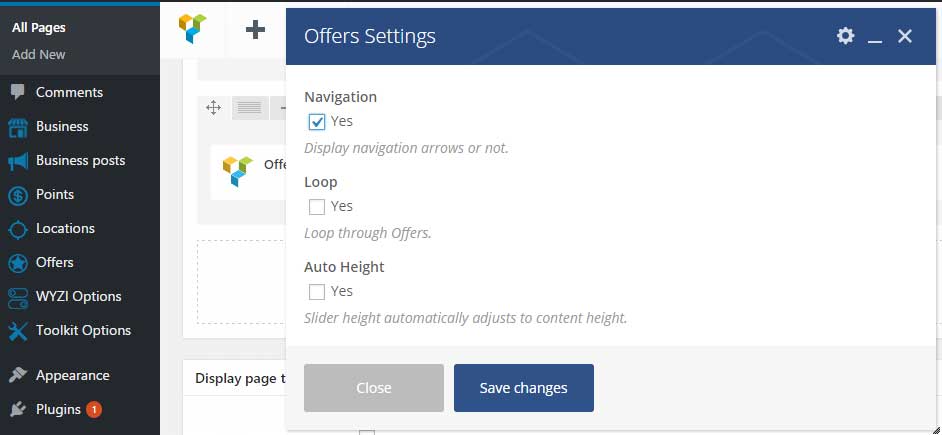942x435 pixels.
Task: Click the Save changes button
Action: point(524,388)
